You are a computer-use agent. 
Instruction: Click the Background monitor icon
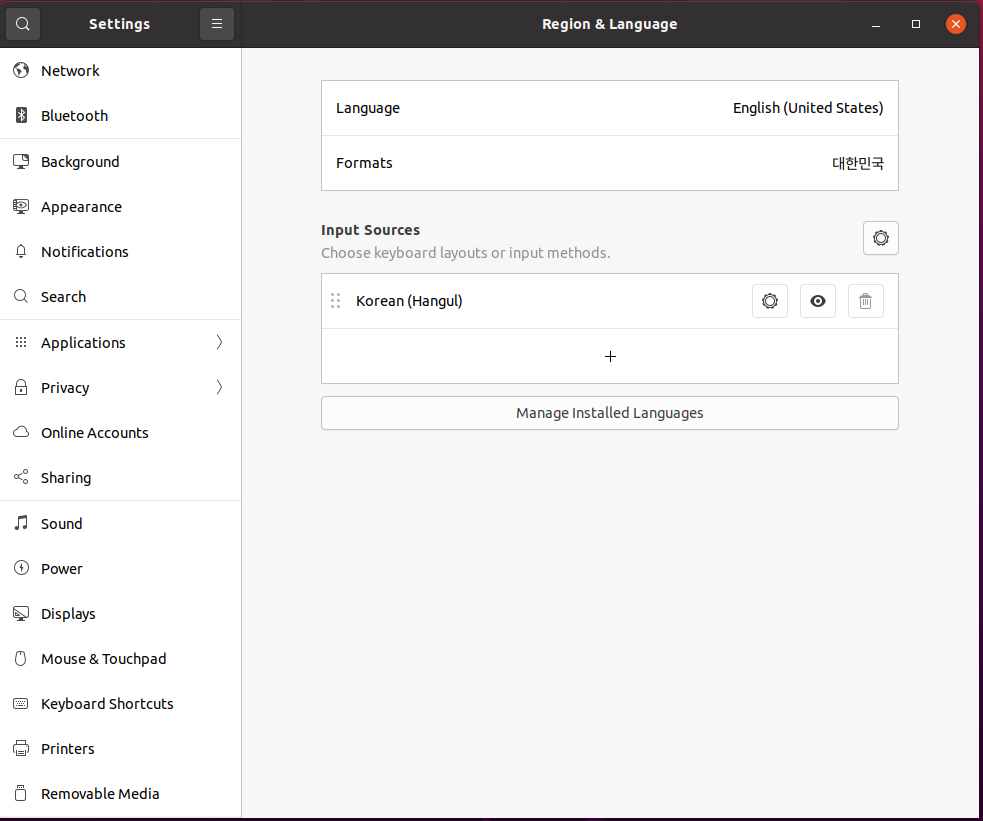coord(21,162)
